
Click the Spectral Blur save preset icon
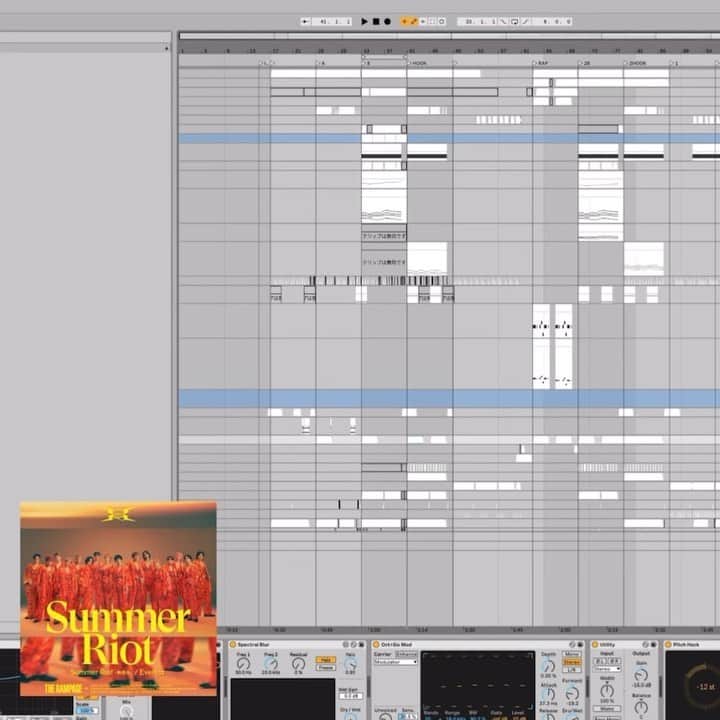(361, 644)
